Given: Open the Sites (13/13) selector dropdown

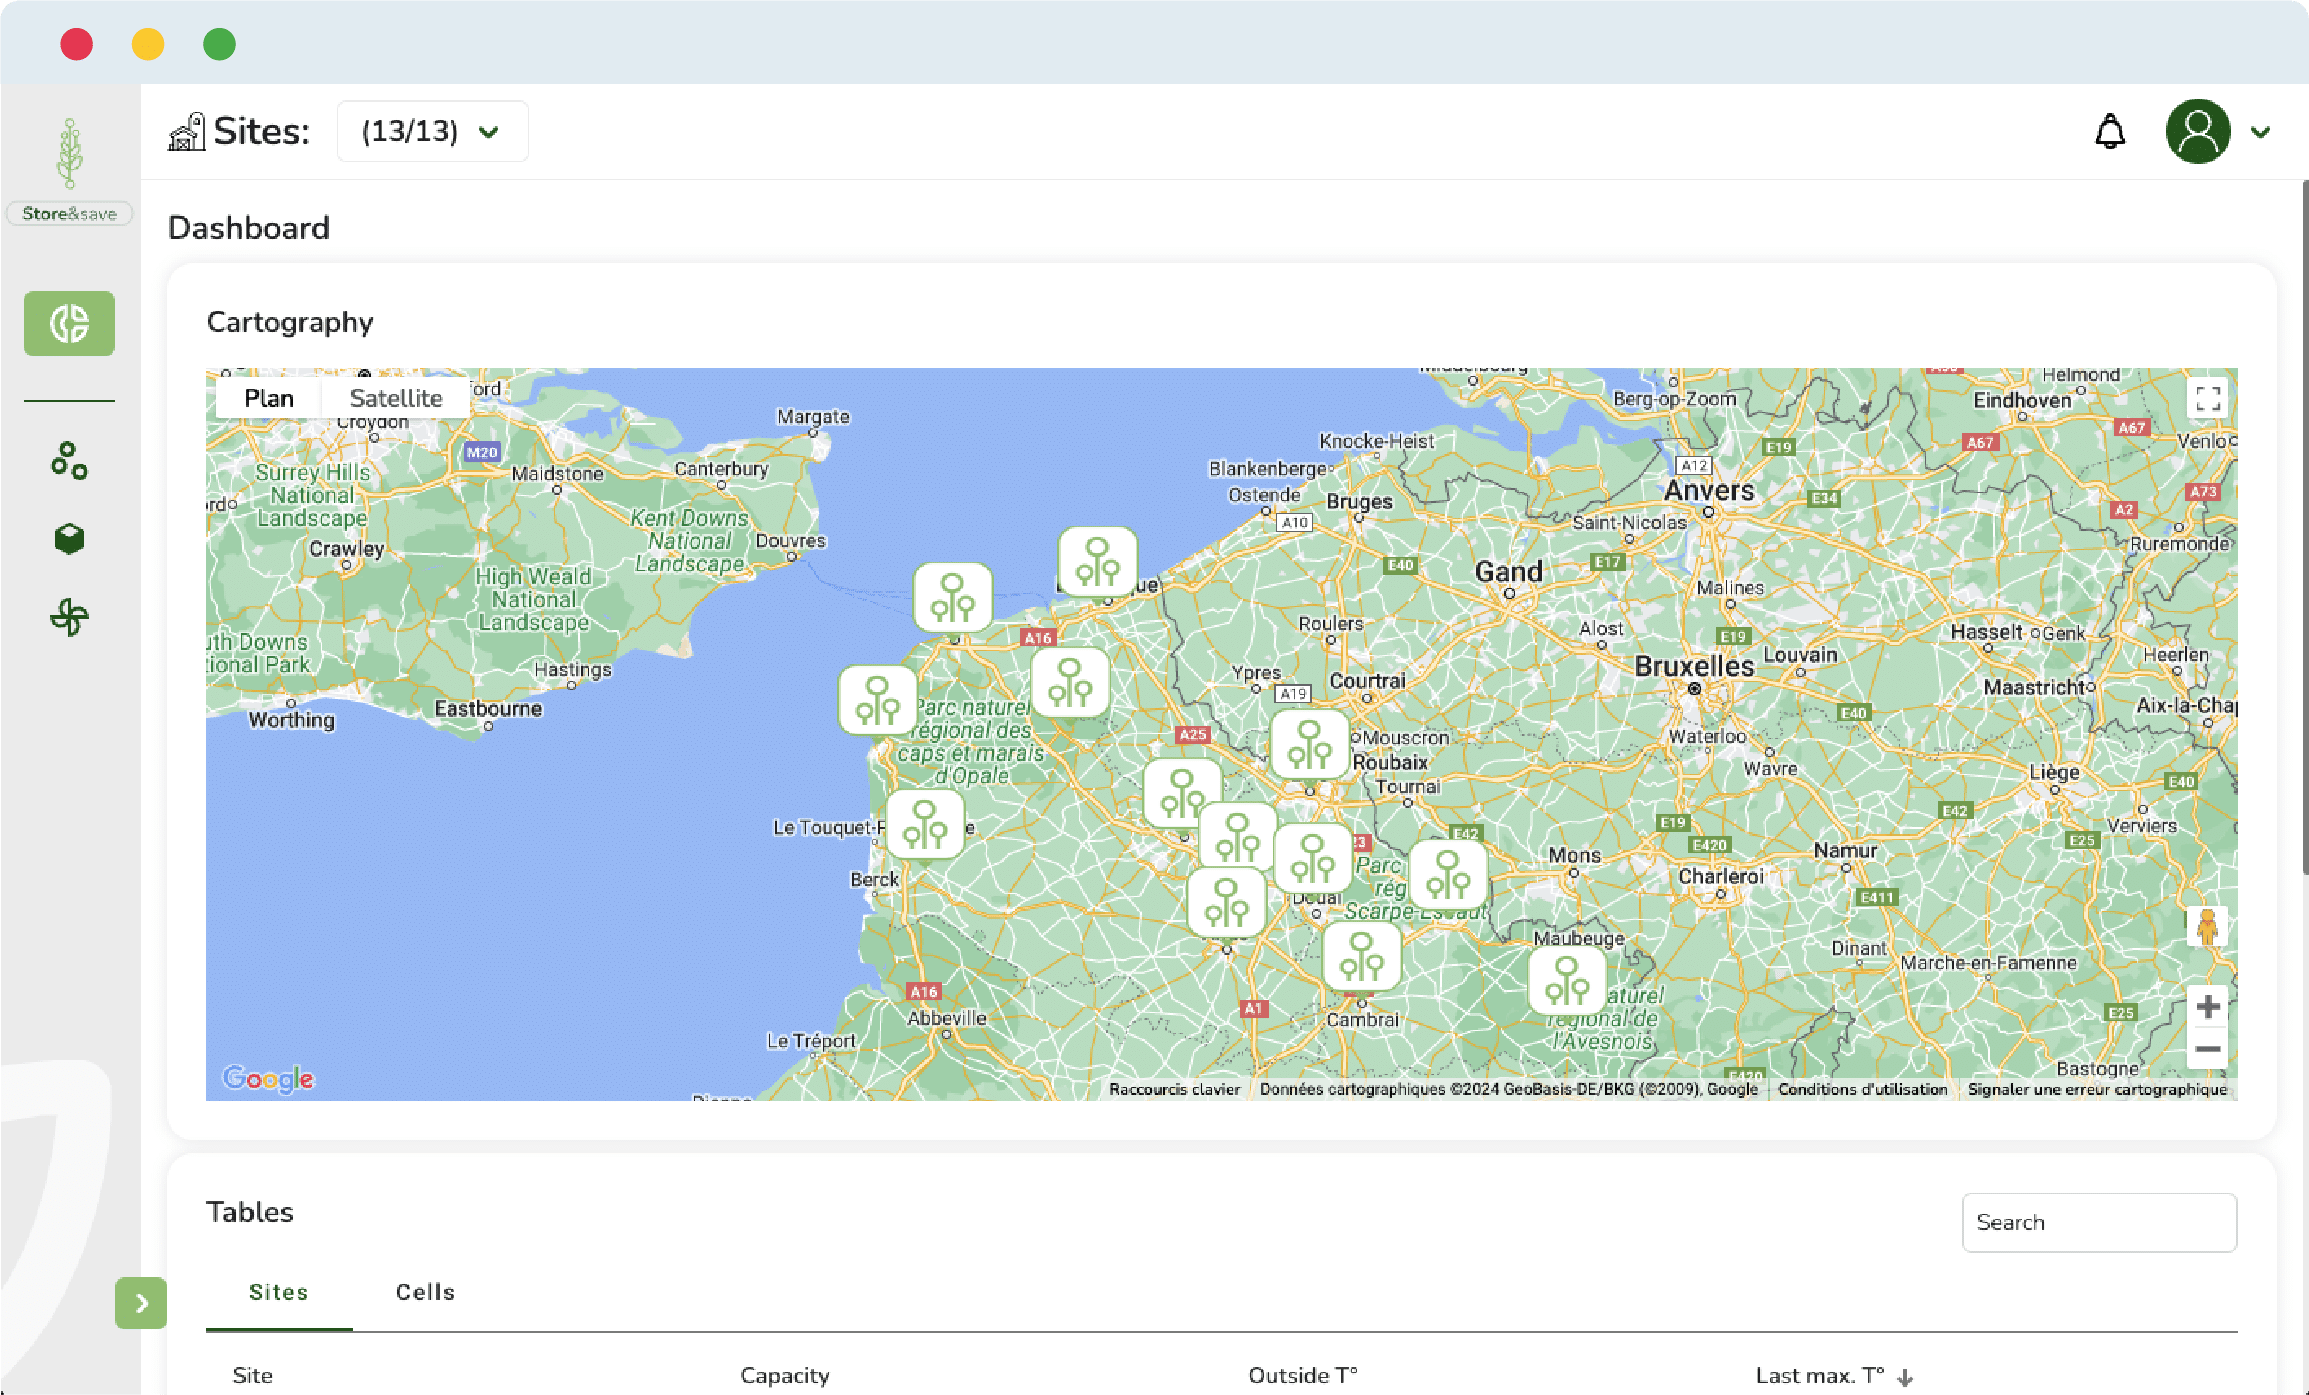Looking at the screenshot, I should tap(432, 131).
